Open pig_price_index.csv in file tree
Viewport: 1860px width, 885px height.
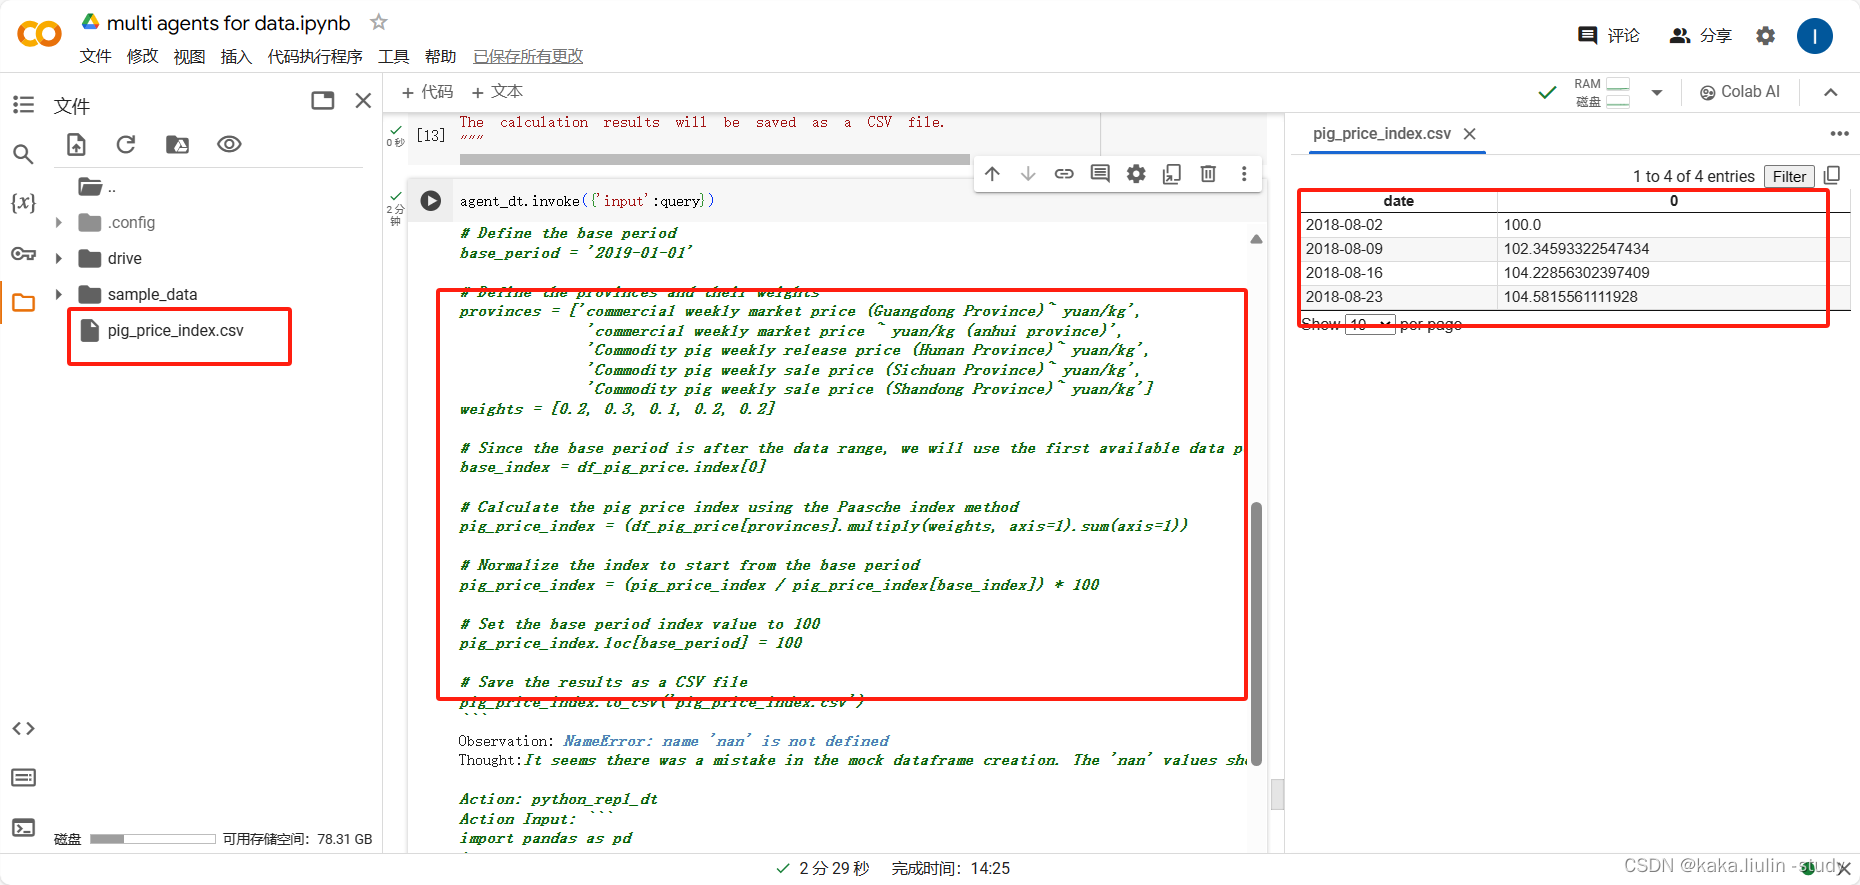coord(175,331)
